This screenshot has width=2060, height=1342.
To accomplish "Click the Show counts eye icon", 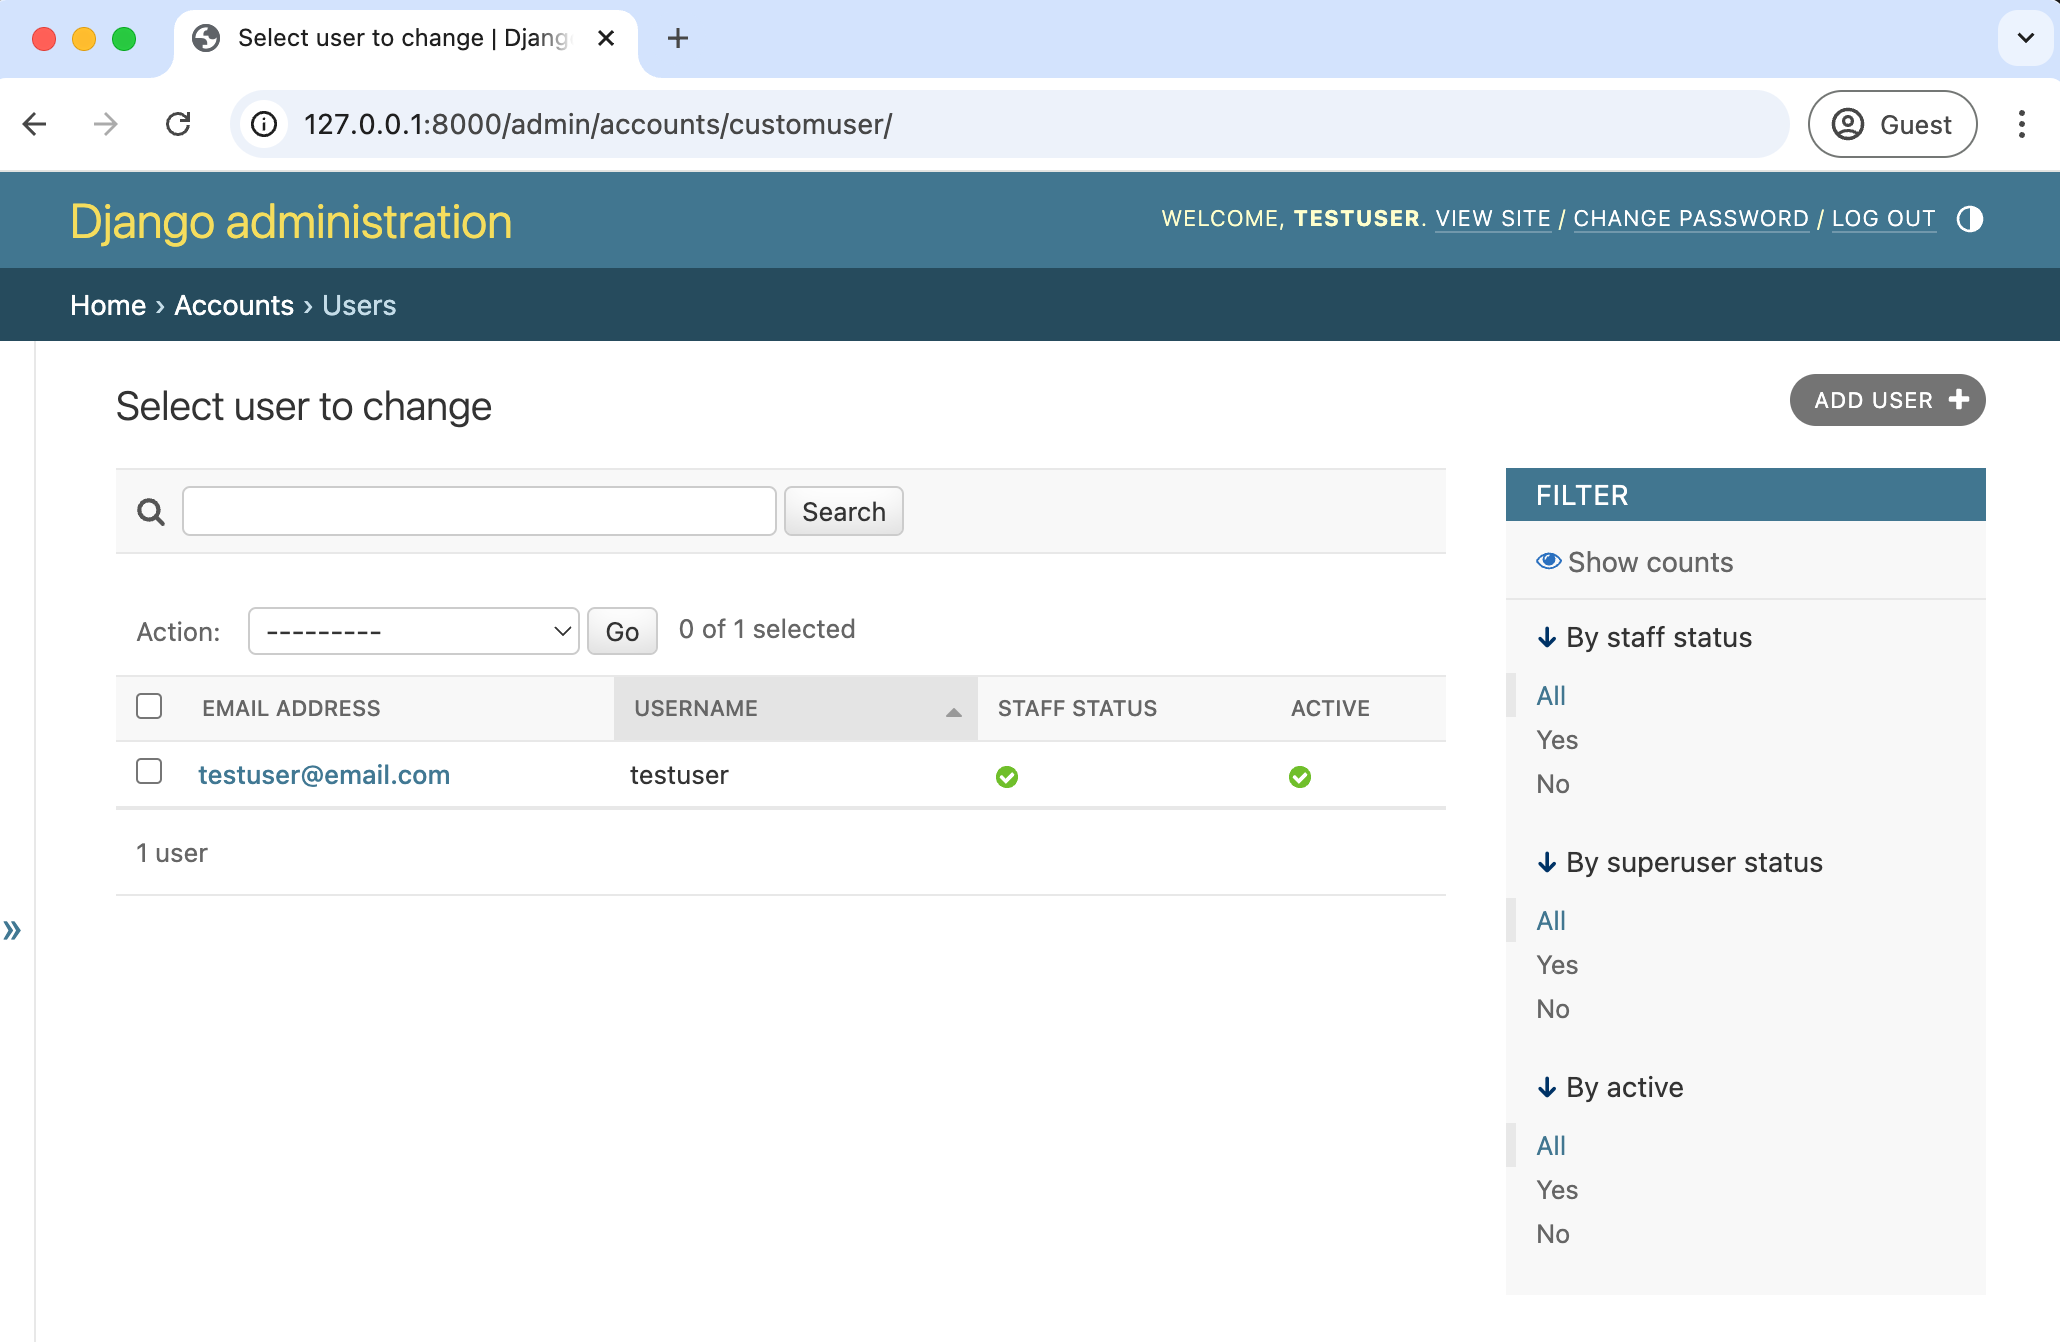I will click(1547, 561).
